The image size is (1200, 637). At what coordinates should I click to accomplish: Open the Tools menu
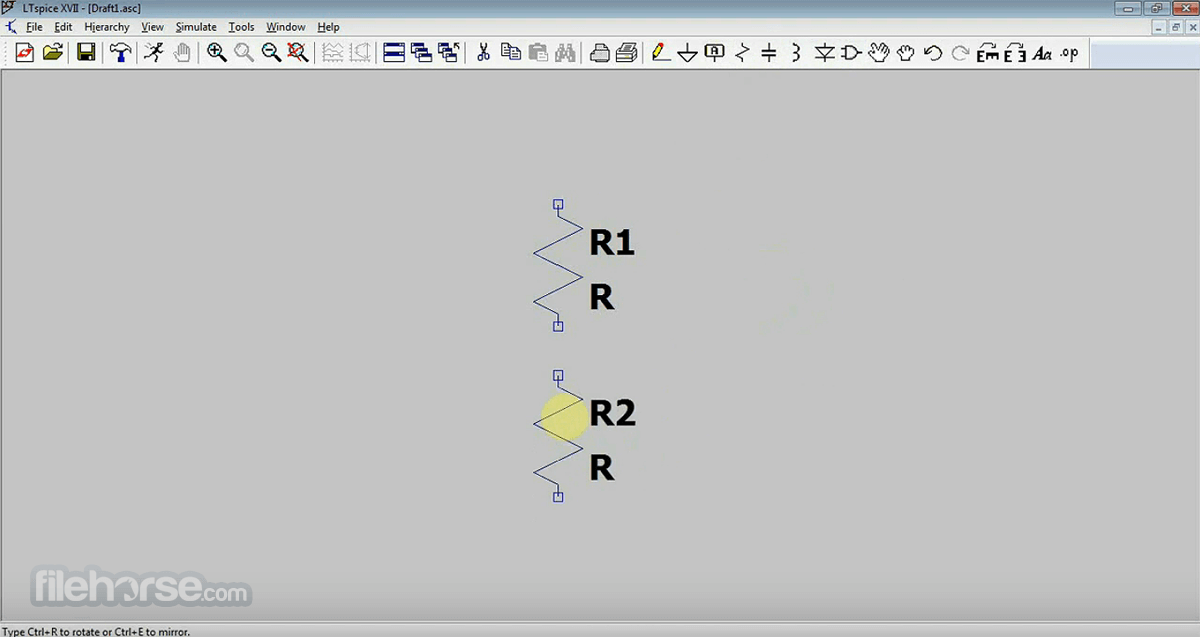point(241,27)
